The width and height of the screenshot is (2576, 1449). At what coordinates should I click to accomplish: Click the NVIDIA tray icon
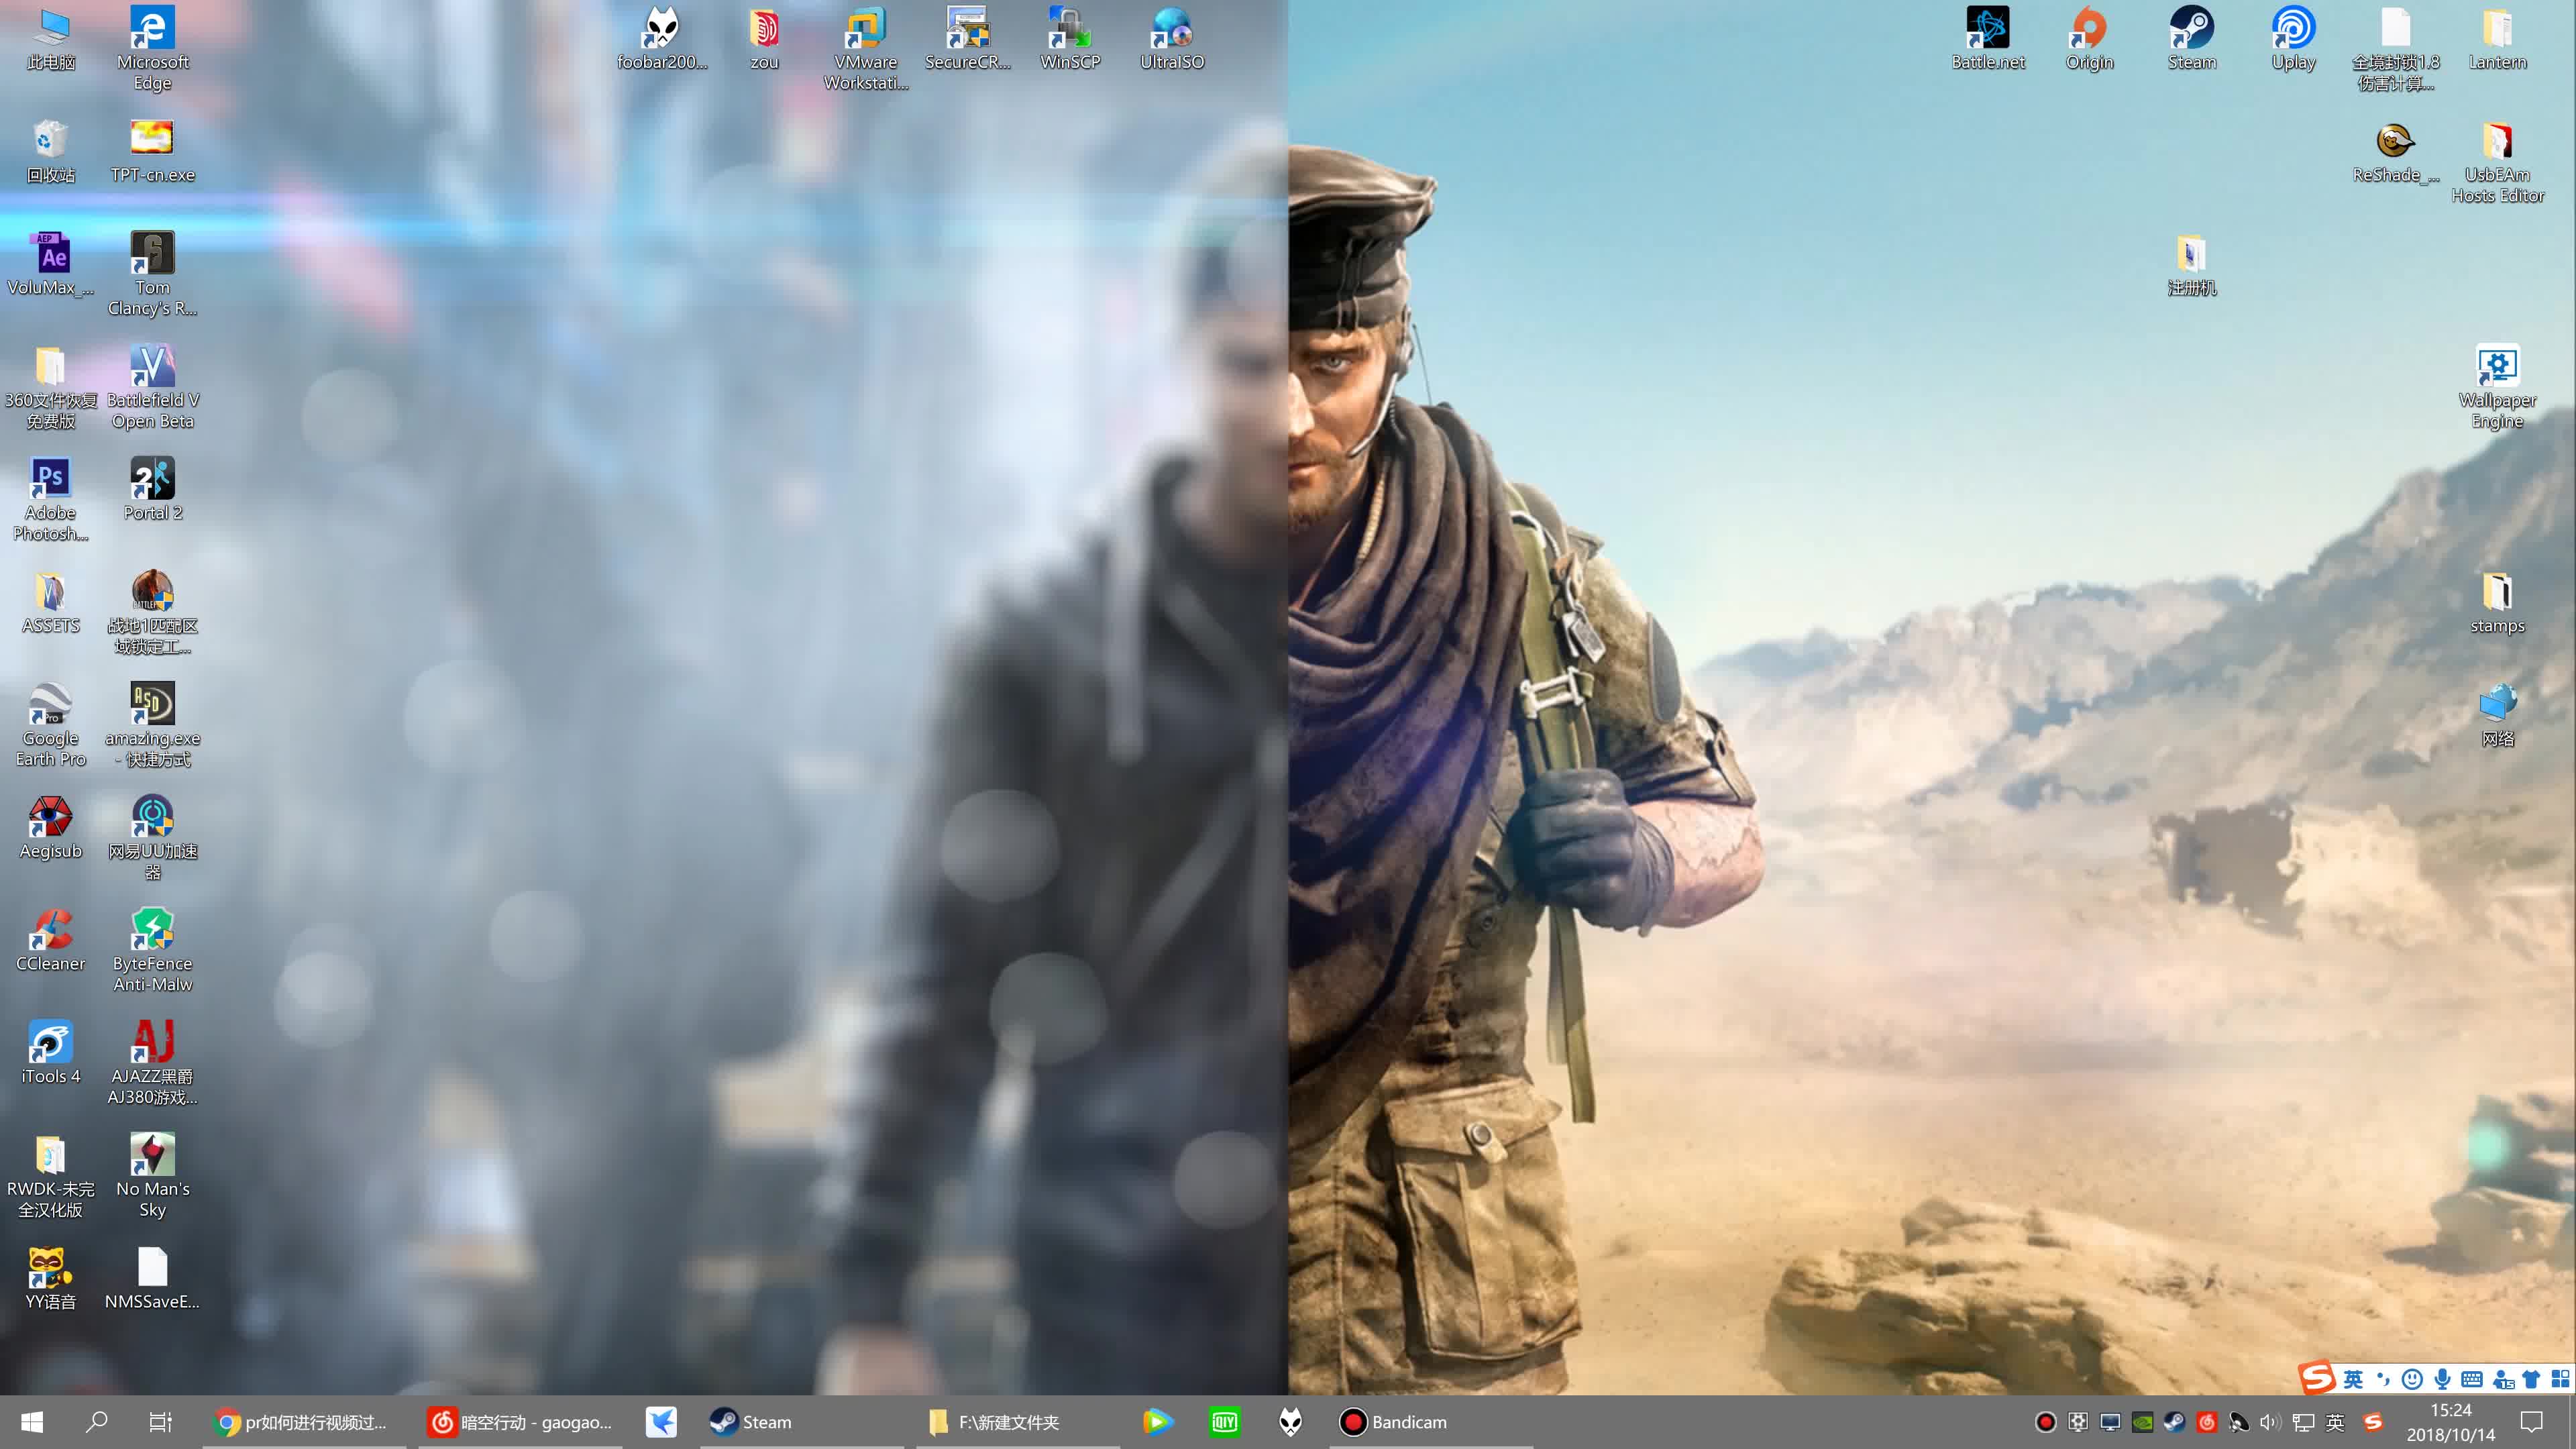[x=2142, y=1421]
